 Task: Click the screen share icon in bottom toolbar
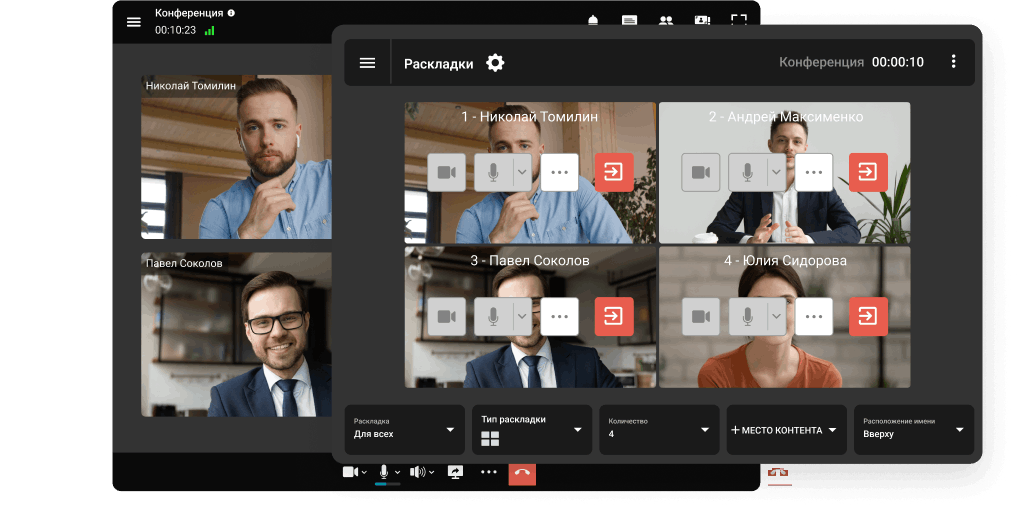[x=456, y=472]
